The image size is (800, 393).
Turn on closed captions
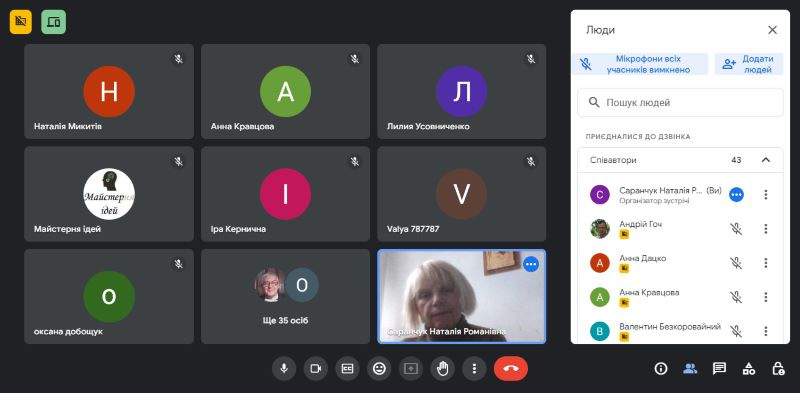[x=347, y=369]
